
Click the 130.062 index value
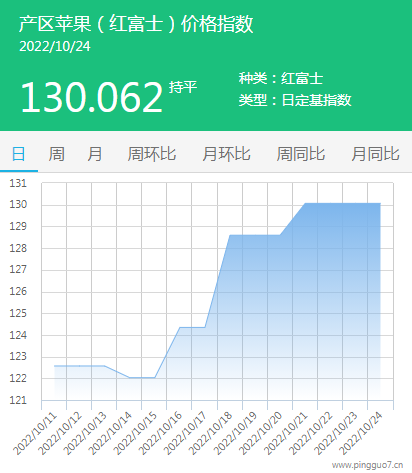92,97
